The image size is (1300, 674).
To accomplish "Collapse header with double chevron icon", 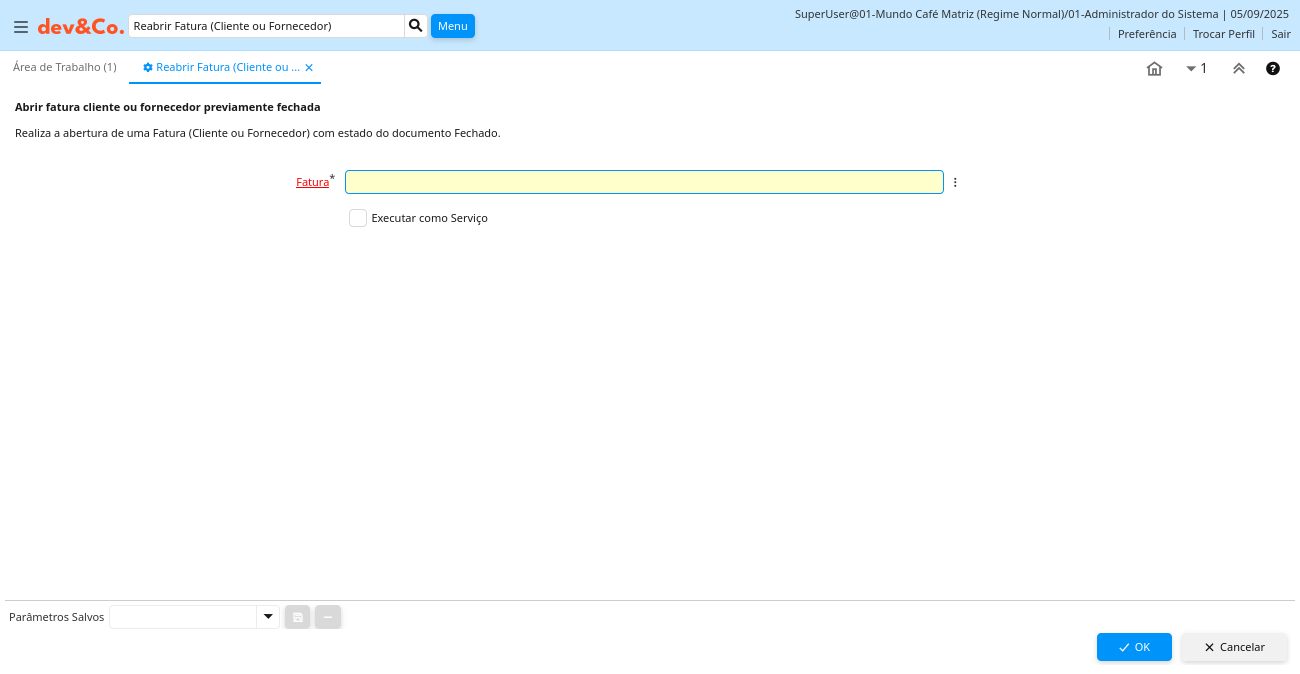I will (x=1238, y=69).
